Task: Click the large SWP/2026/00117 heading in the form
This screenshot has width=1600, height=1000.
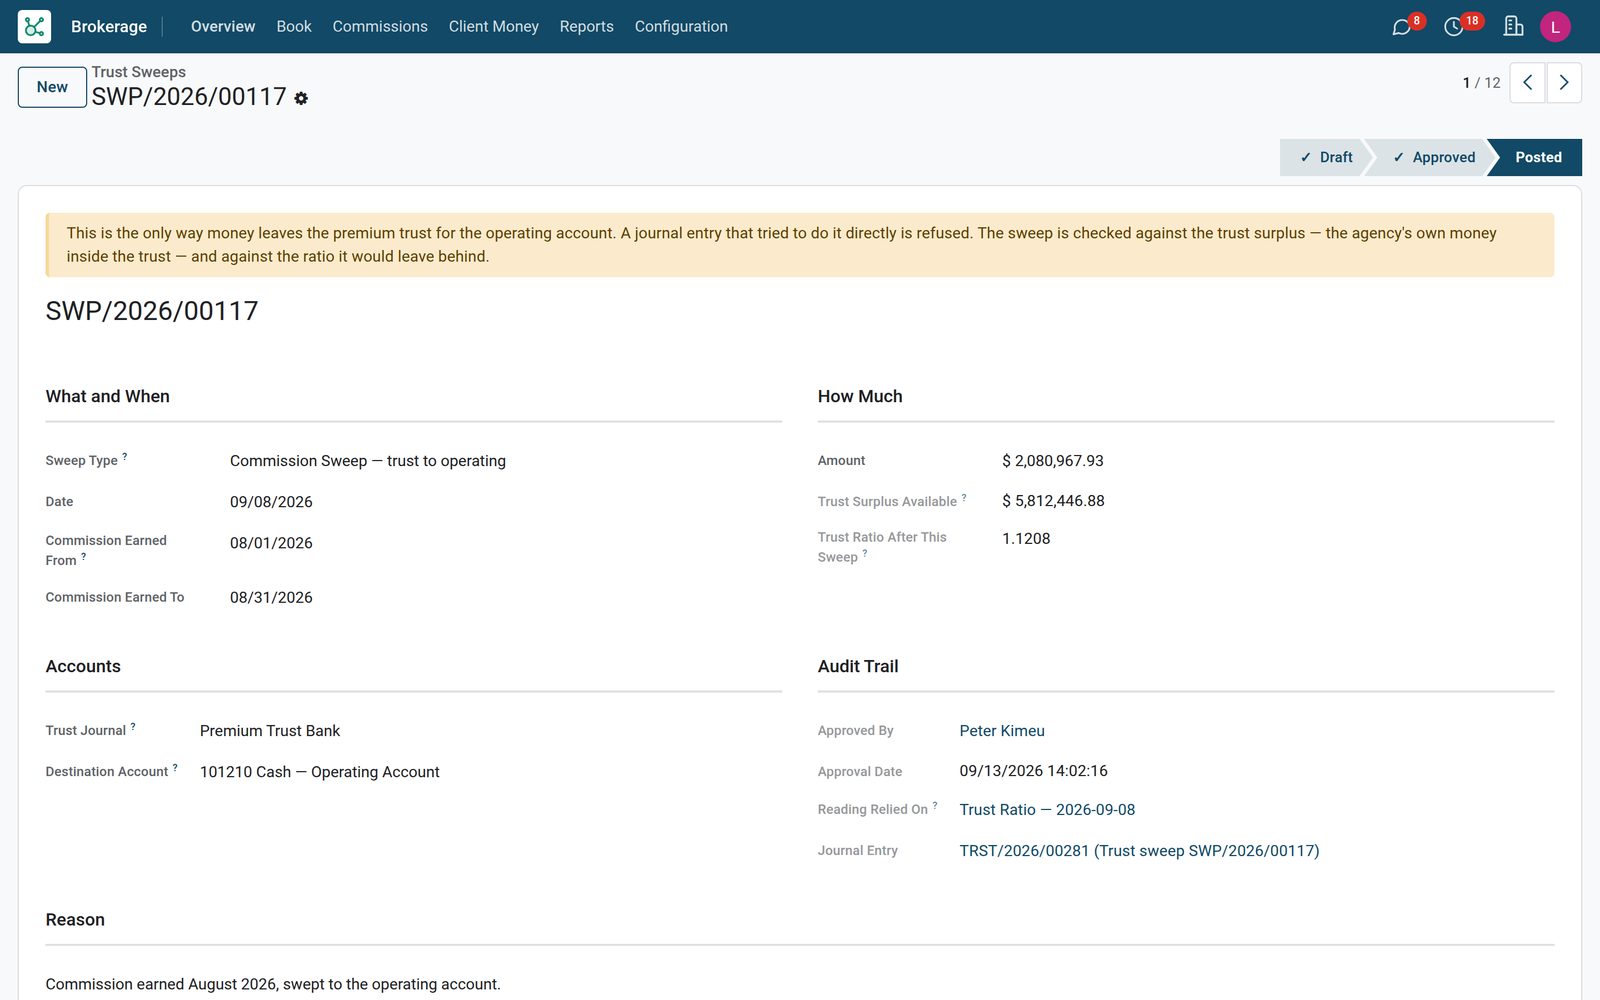Action: tap(152, 311)
